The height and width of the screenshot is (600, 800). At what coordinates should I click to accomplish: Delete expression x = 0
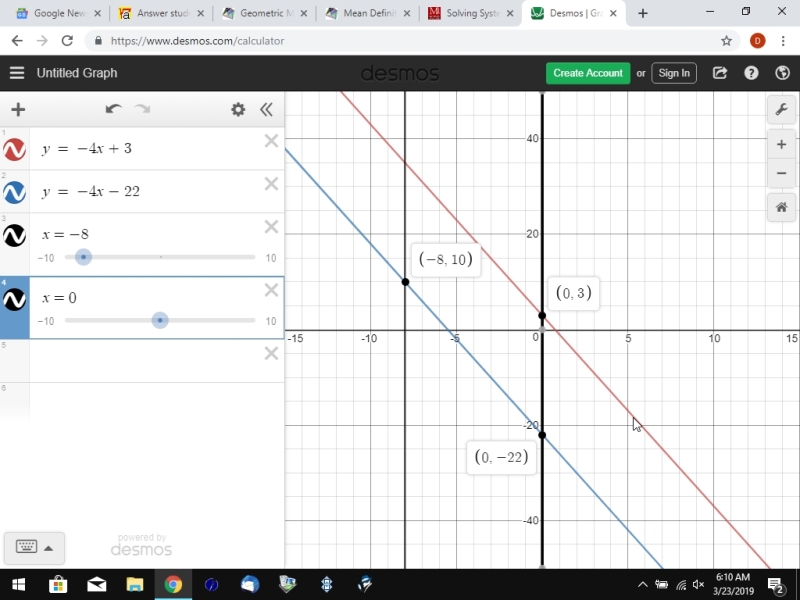click(271, 290)
